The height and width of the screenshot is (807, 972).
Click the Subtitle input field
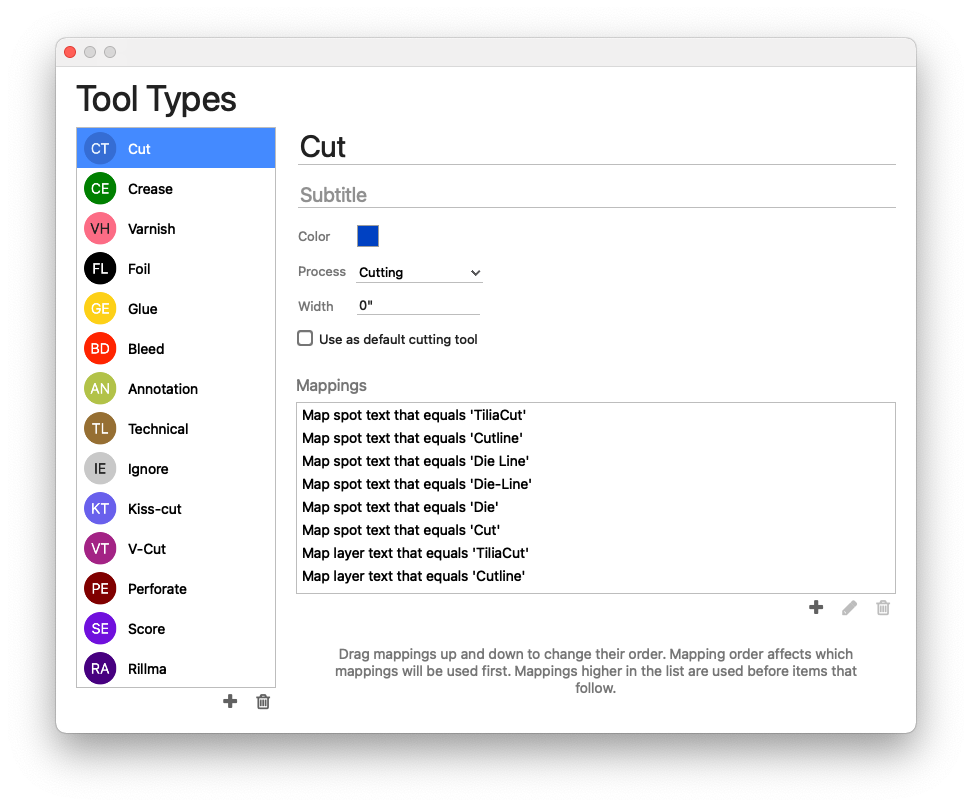pyautogui.click(x=596, y=195)
